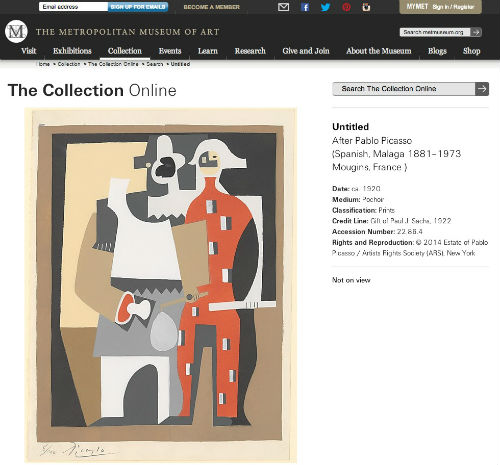Open the Research menu

250,51
